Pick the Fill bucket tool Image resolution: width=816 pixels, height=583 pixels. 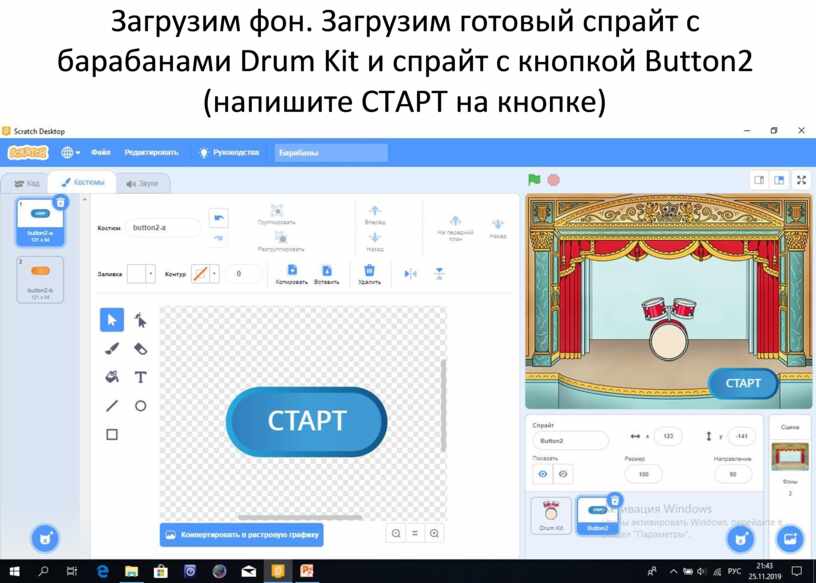click(x=112, y=377)
